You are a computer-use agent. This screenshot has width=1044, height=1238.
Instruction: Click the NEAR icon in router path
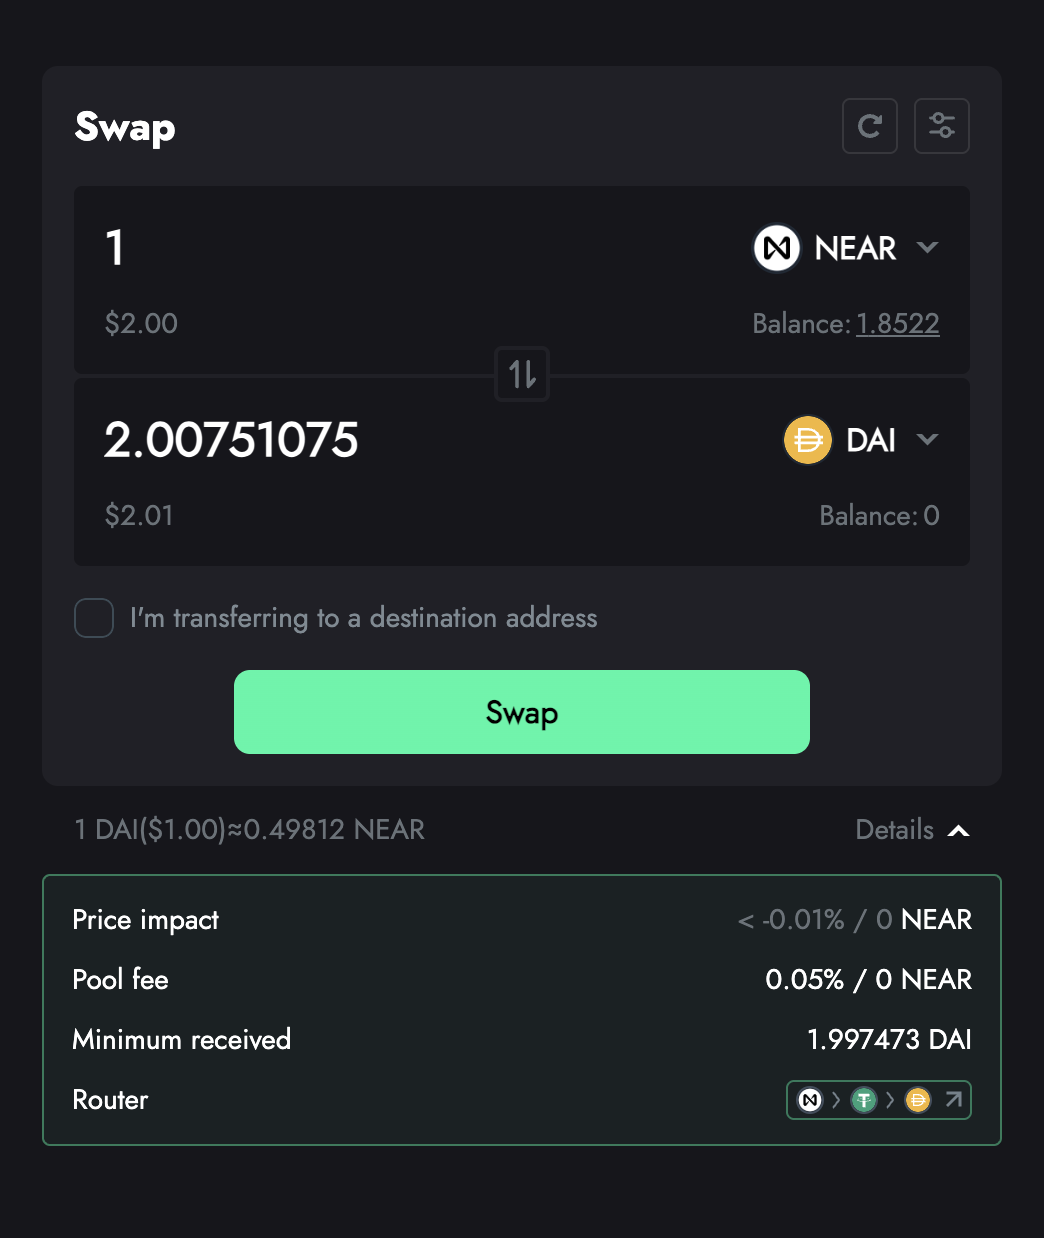click(x=810, y=1100)
